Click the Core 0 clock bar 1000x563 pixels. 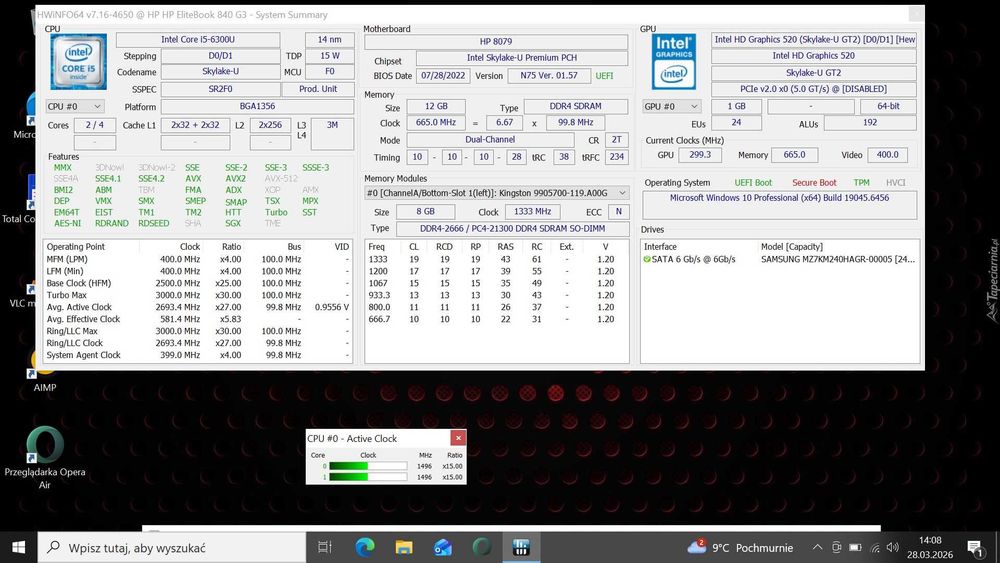pyautogui.click(x=368, y=466)
